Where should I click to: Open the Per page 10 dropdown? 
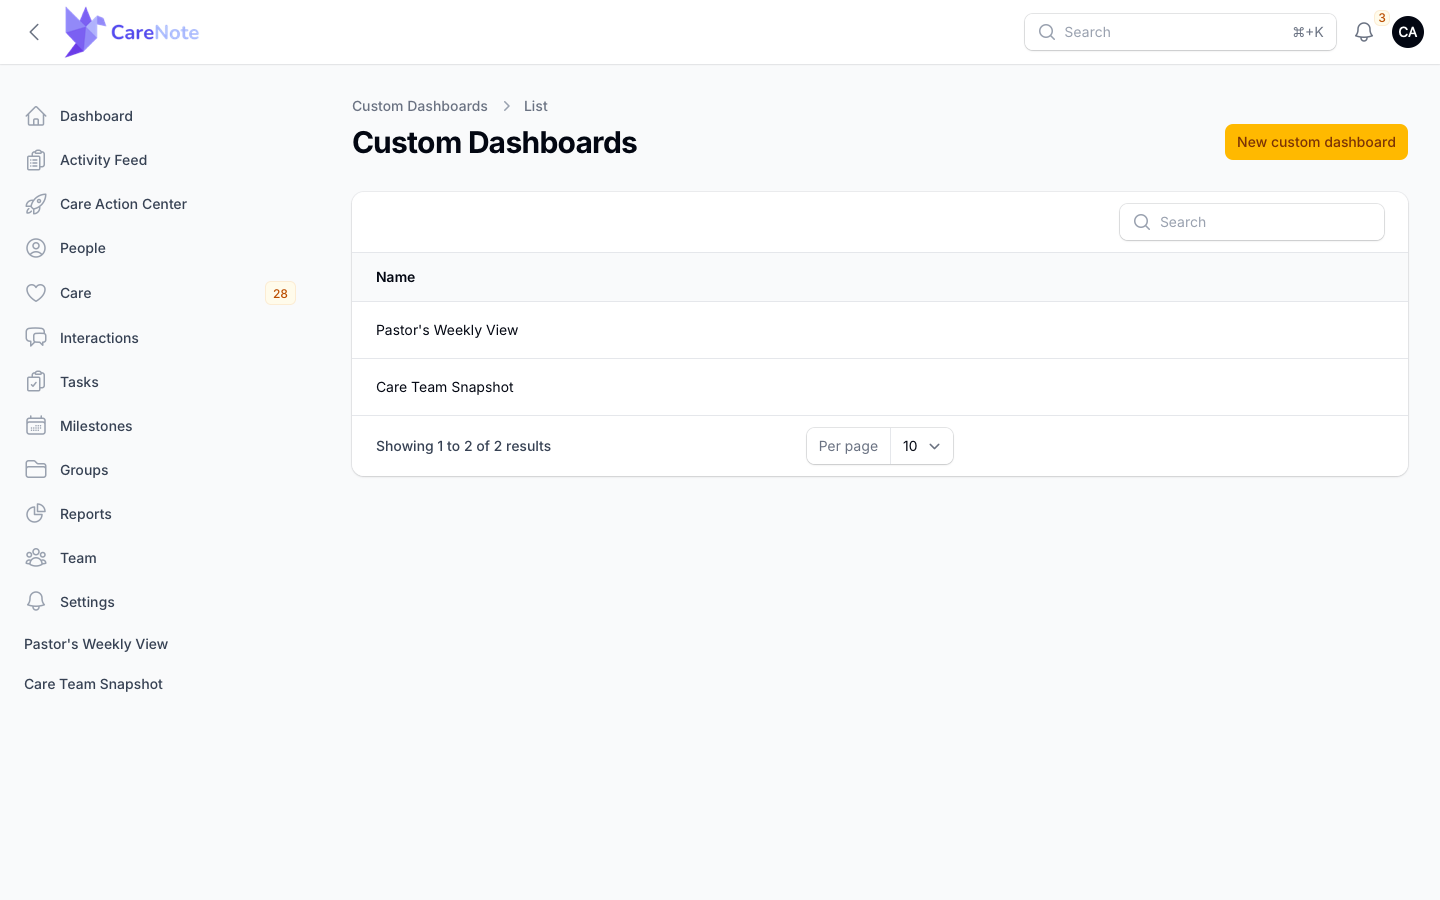[x=922, y=446]
